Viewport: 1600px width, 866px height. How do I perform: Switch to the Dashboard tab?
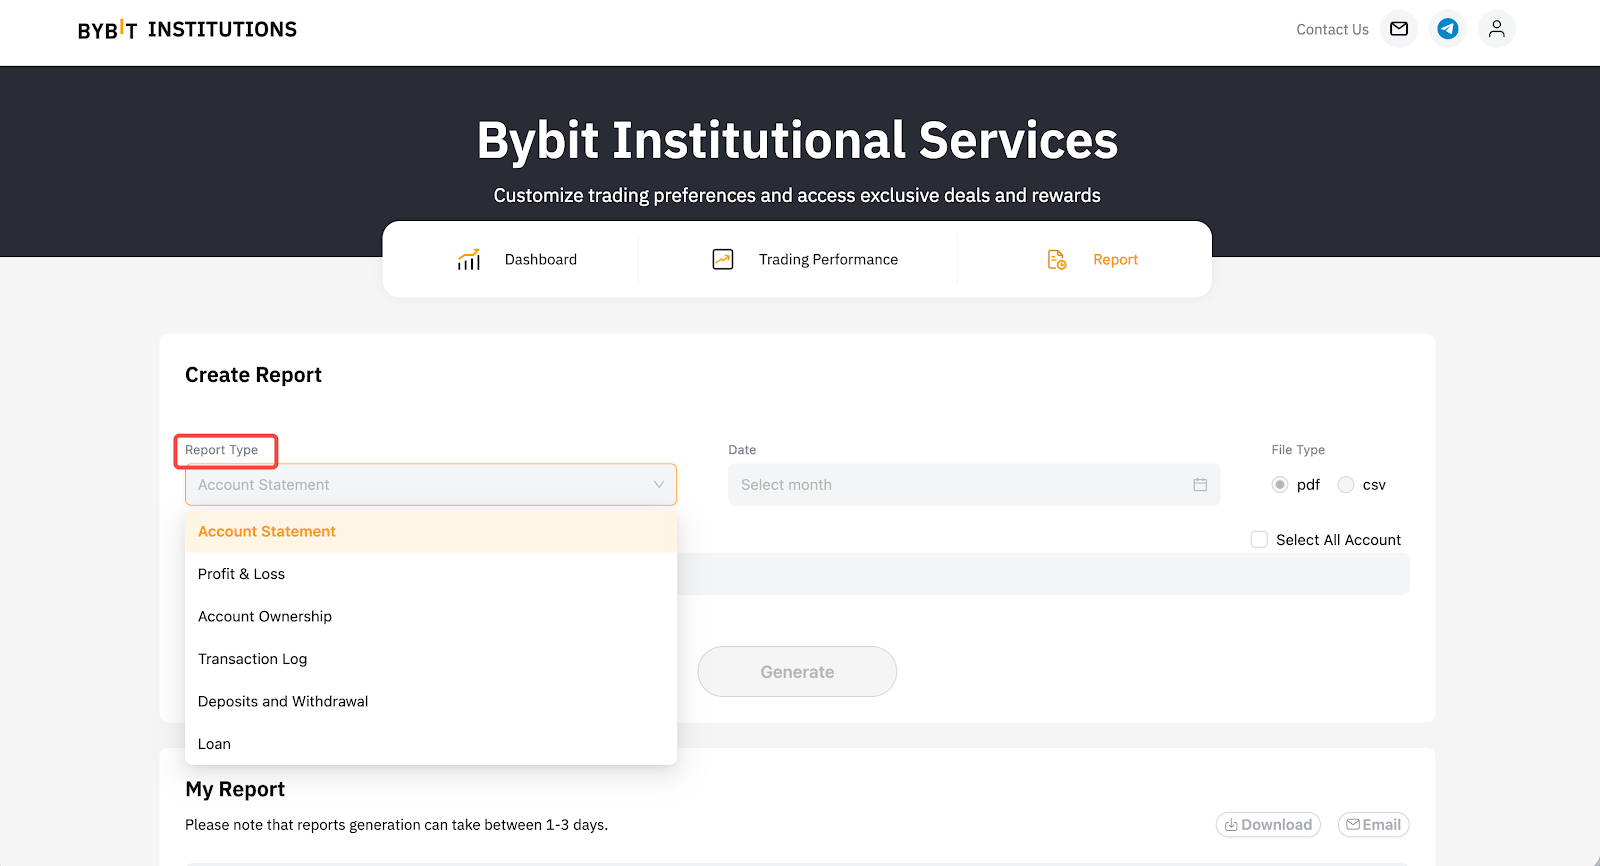pyautogui.click(x=540, y=260)
